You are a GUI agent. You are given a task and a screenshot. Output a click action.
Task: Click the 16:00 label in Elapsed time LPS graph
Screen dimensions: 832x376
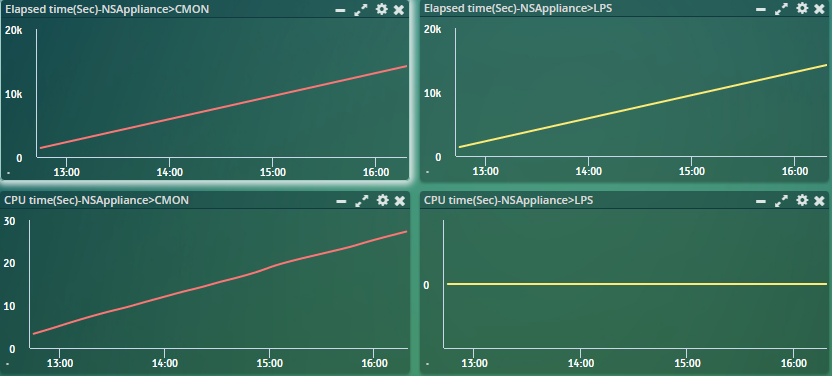pos(795,171)
